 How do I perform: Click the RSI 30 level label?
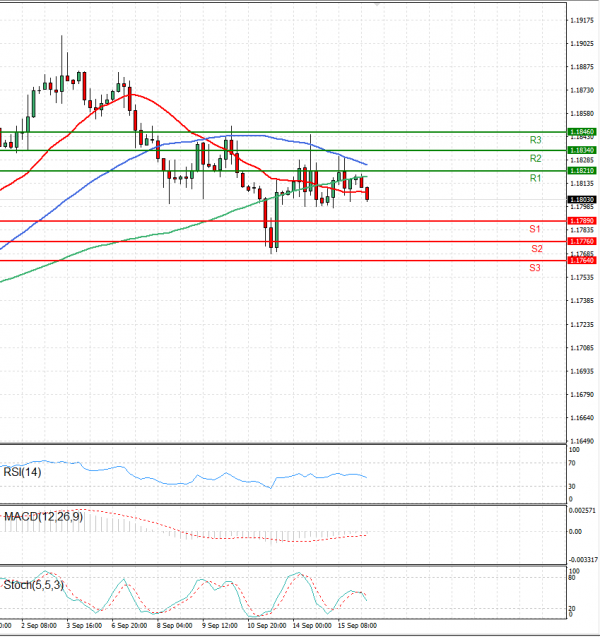pos(572,486)
